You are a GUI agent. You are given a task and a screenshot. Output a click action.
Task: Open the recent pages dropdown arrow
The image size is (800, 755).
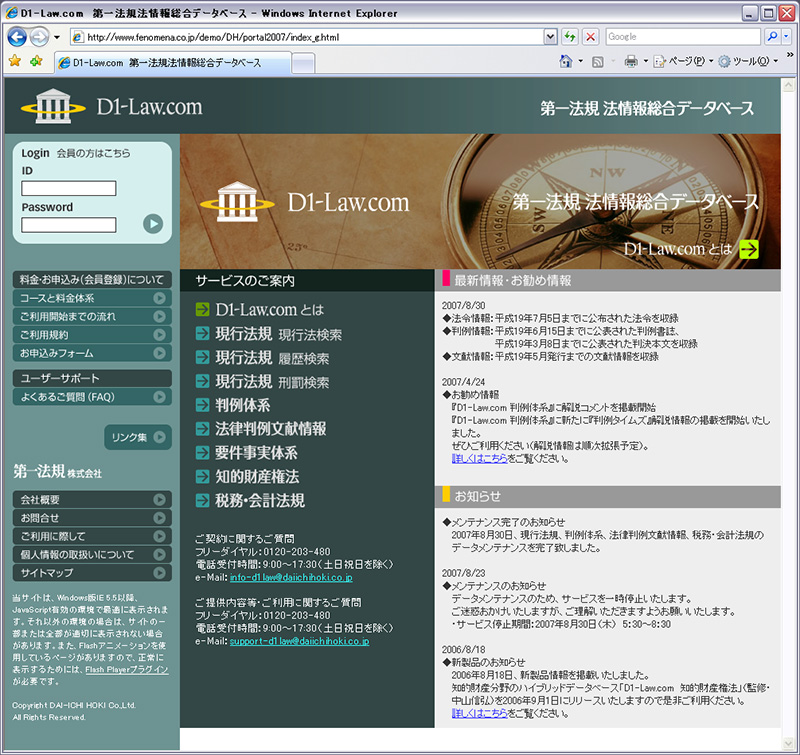[57, 37]
